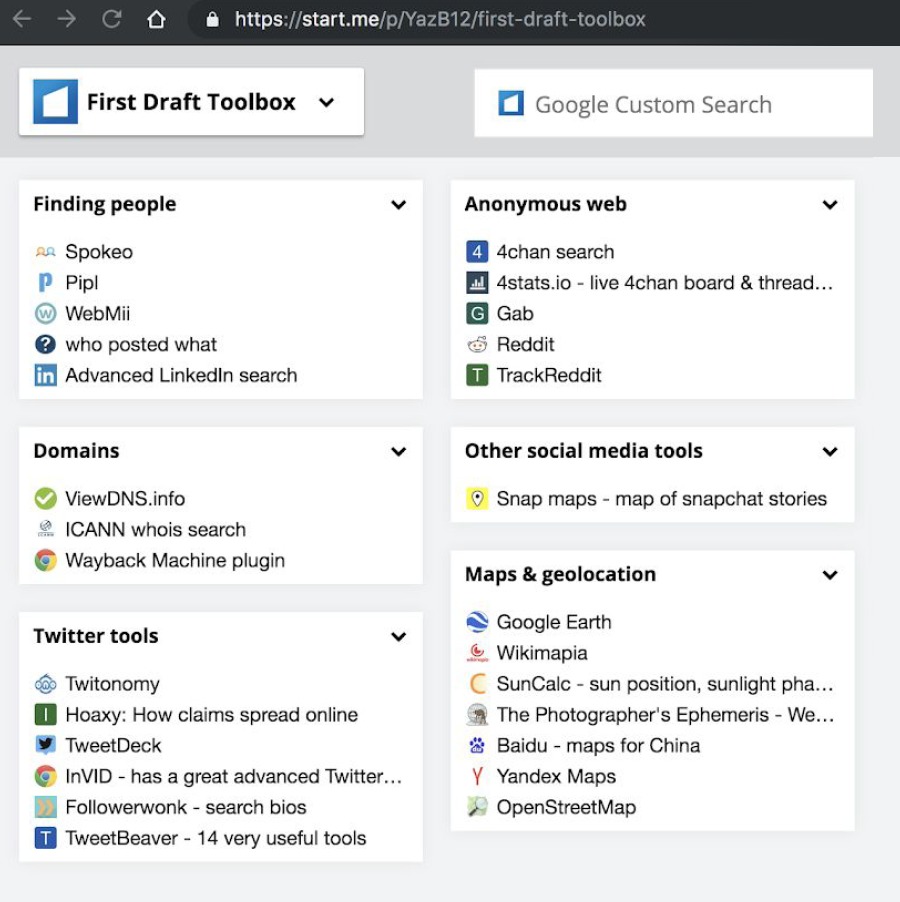
Task: Click the Baidu paw icon
Action: pyautogui.click(x=477, y=746)
